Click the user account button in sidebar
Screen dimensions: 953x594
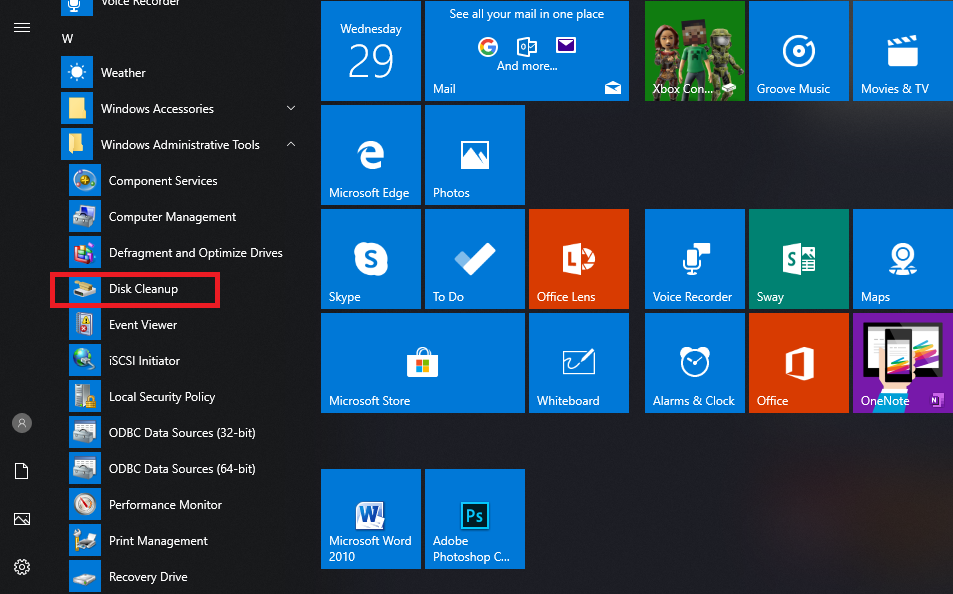pos(22,423)
